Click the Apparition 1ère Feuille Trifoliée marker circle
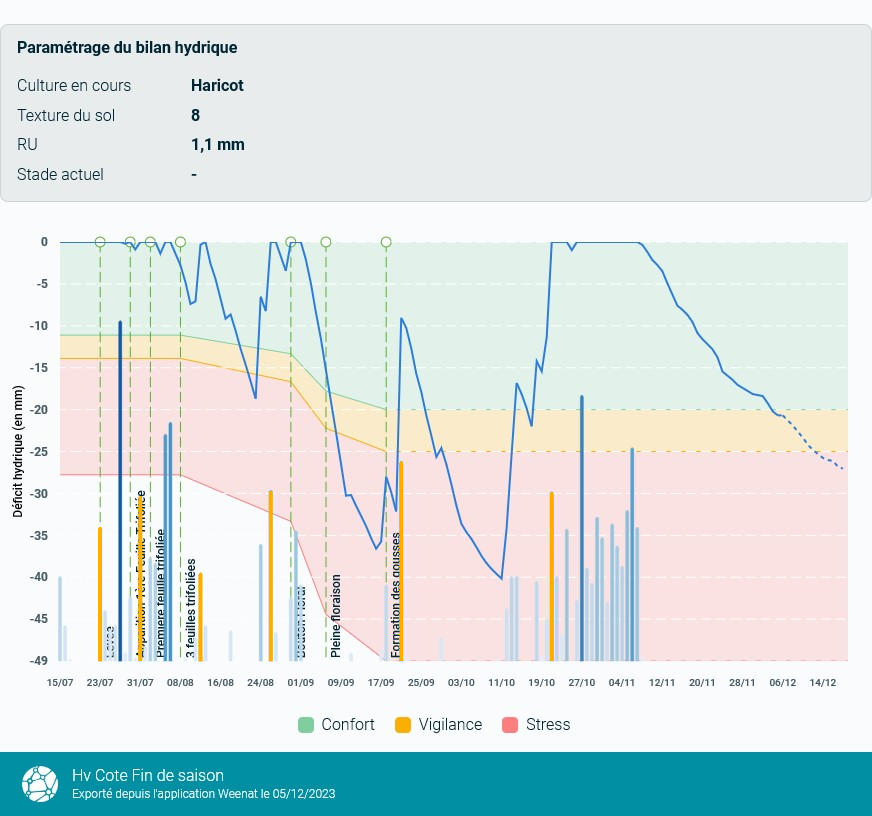The height and width of the screenshot is (816, 872). [130, 242]
